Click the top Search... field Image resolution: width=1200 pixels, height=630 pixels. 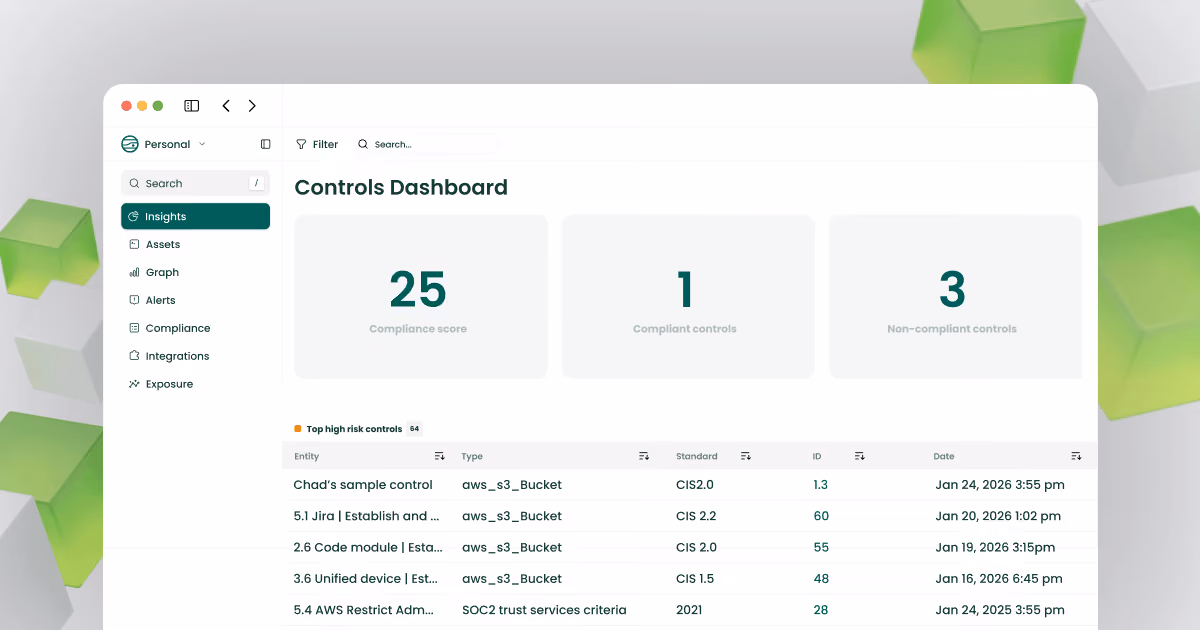(426, 144)
